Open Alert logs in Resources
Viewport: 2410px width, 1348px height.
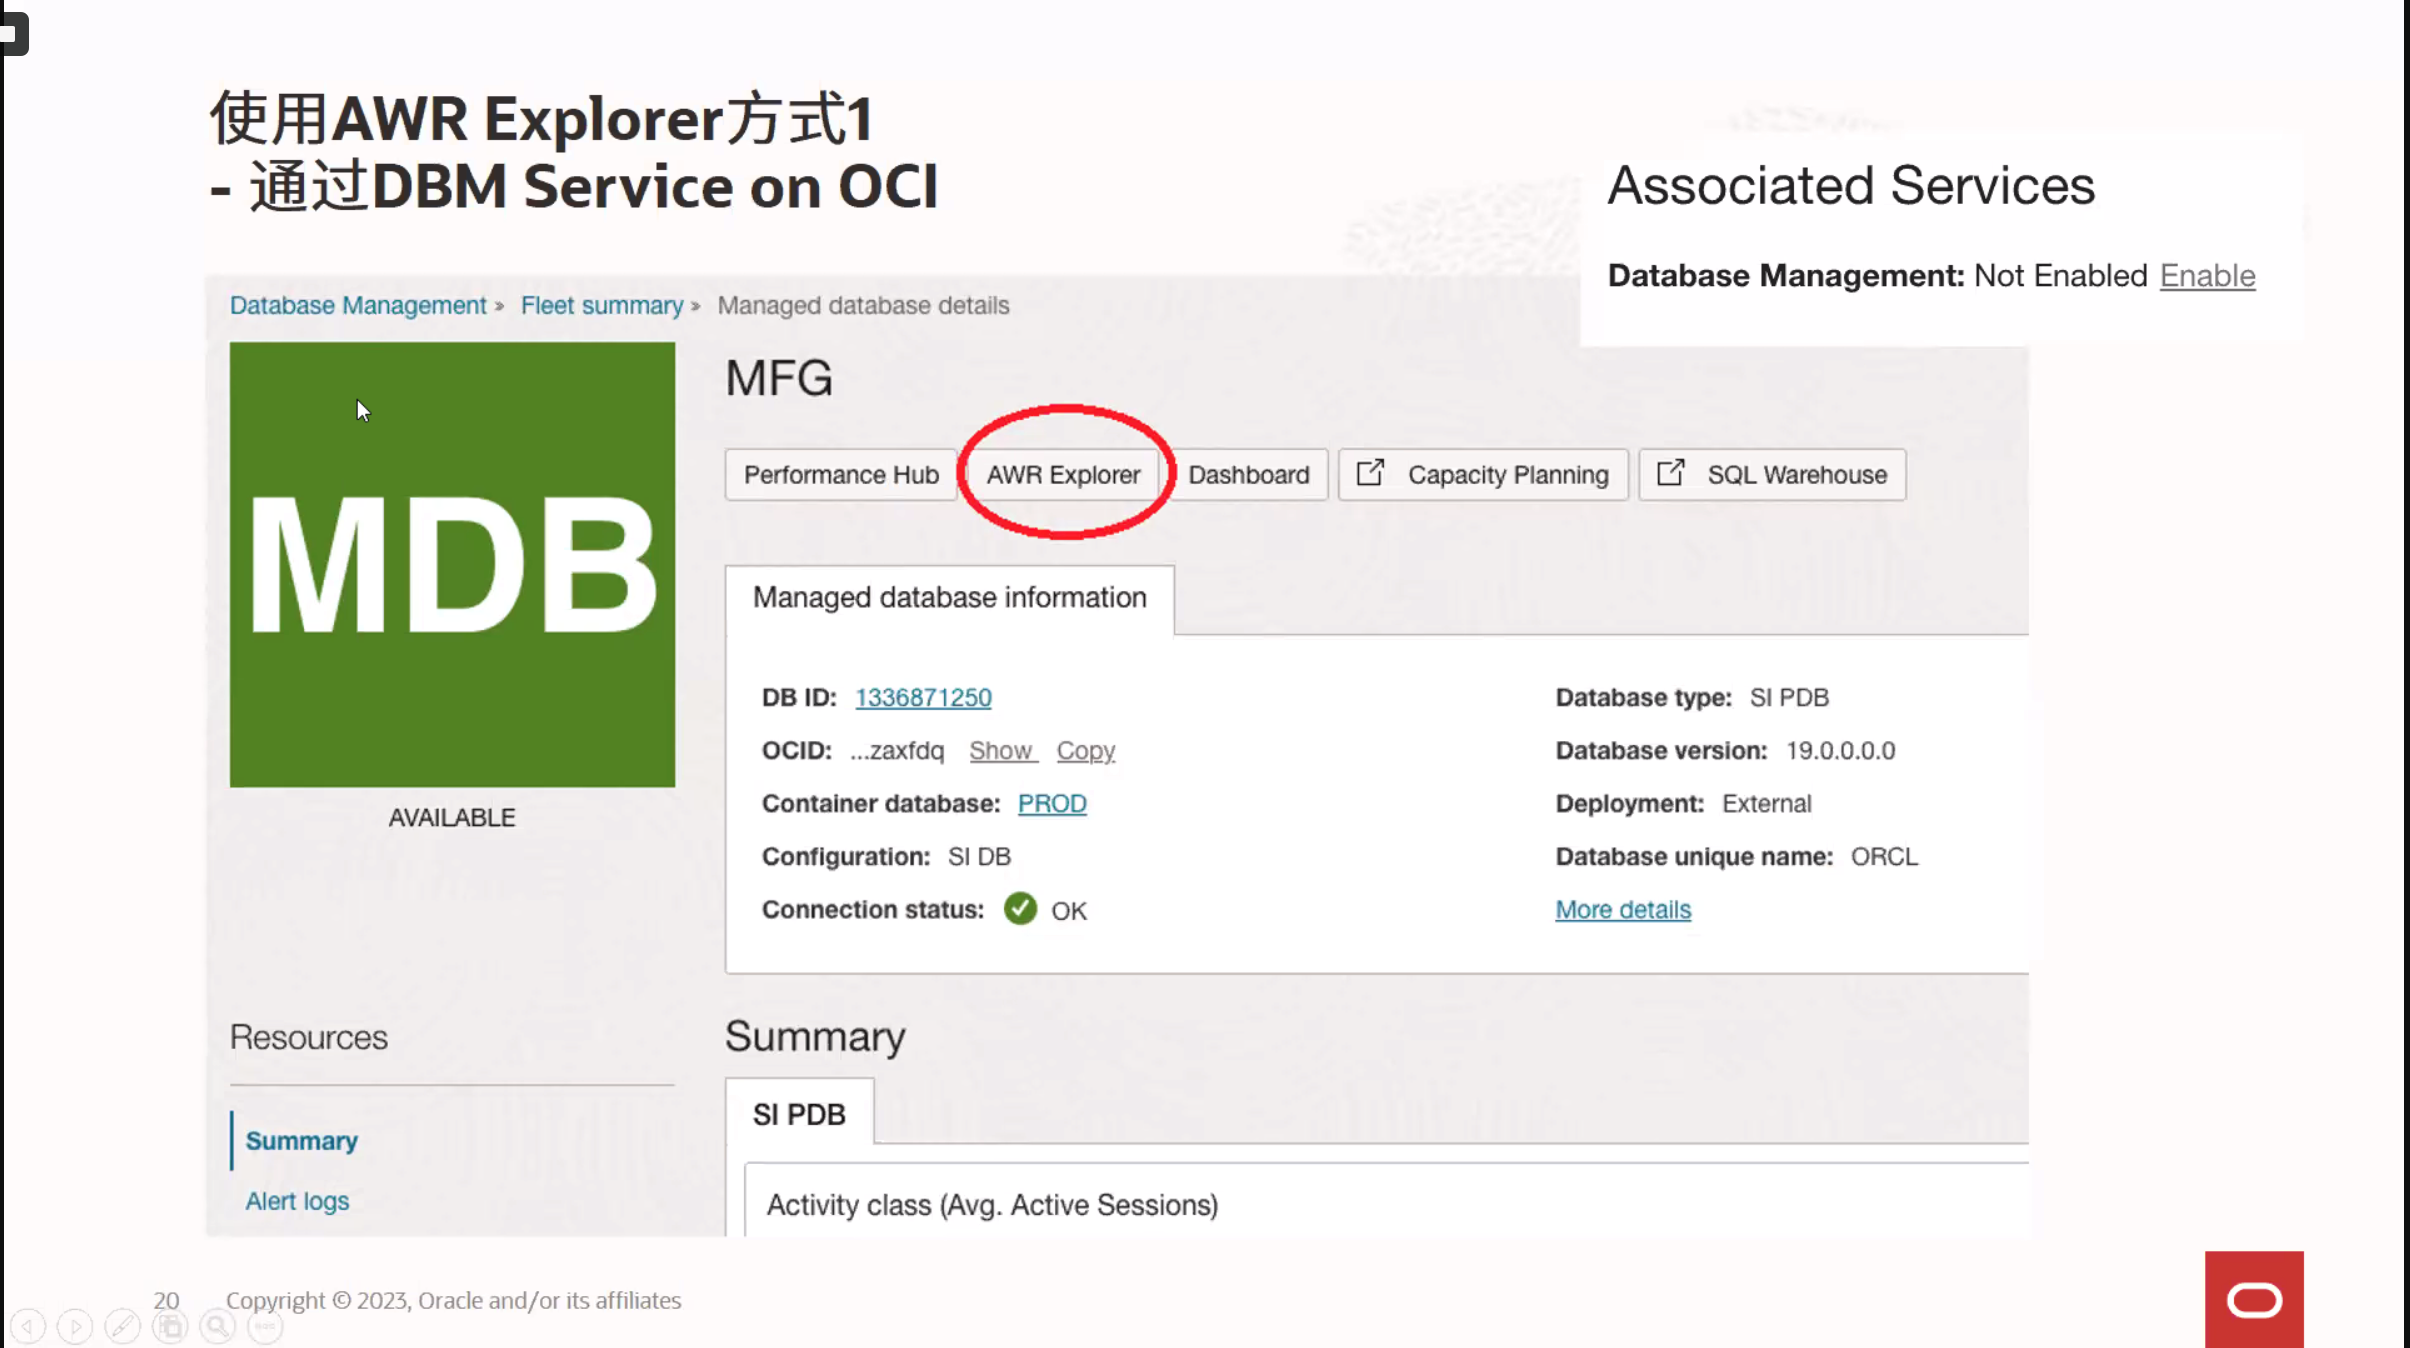point(297,1200)
